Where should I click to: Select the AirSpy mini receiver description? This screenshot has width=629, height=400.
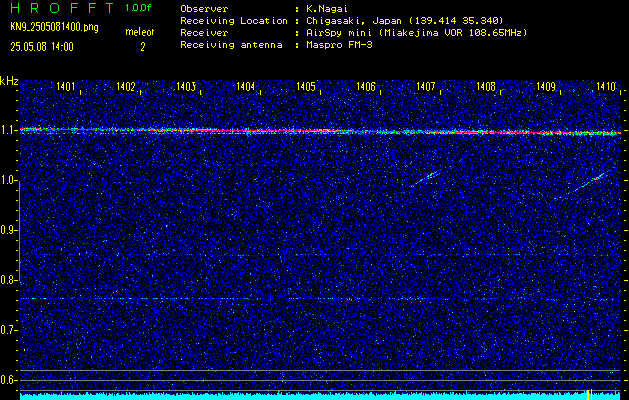tap(416, 32)
